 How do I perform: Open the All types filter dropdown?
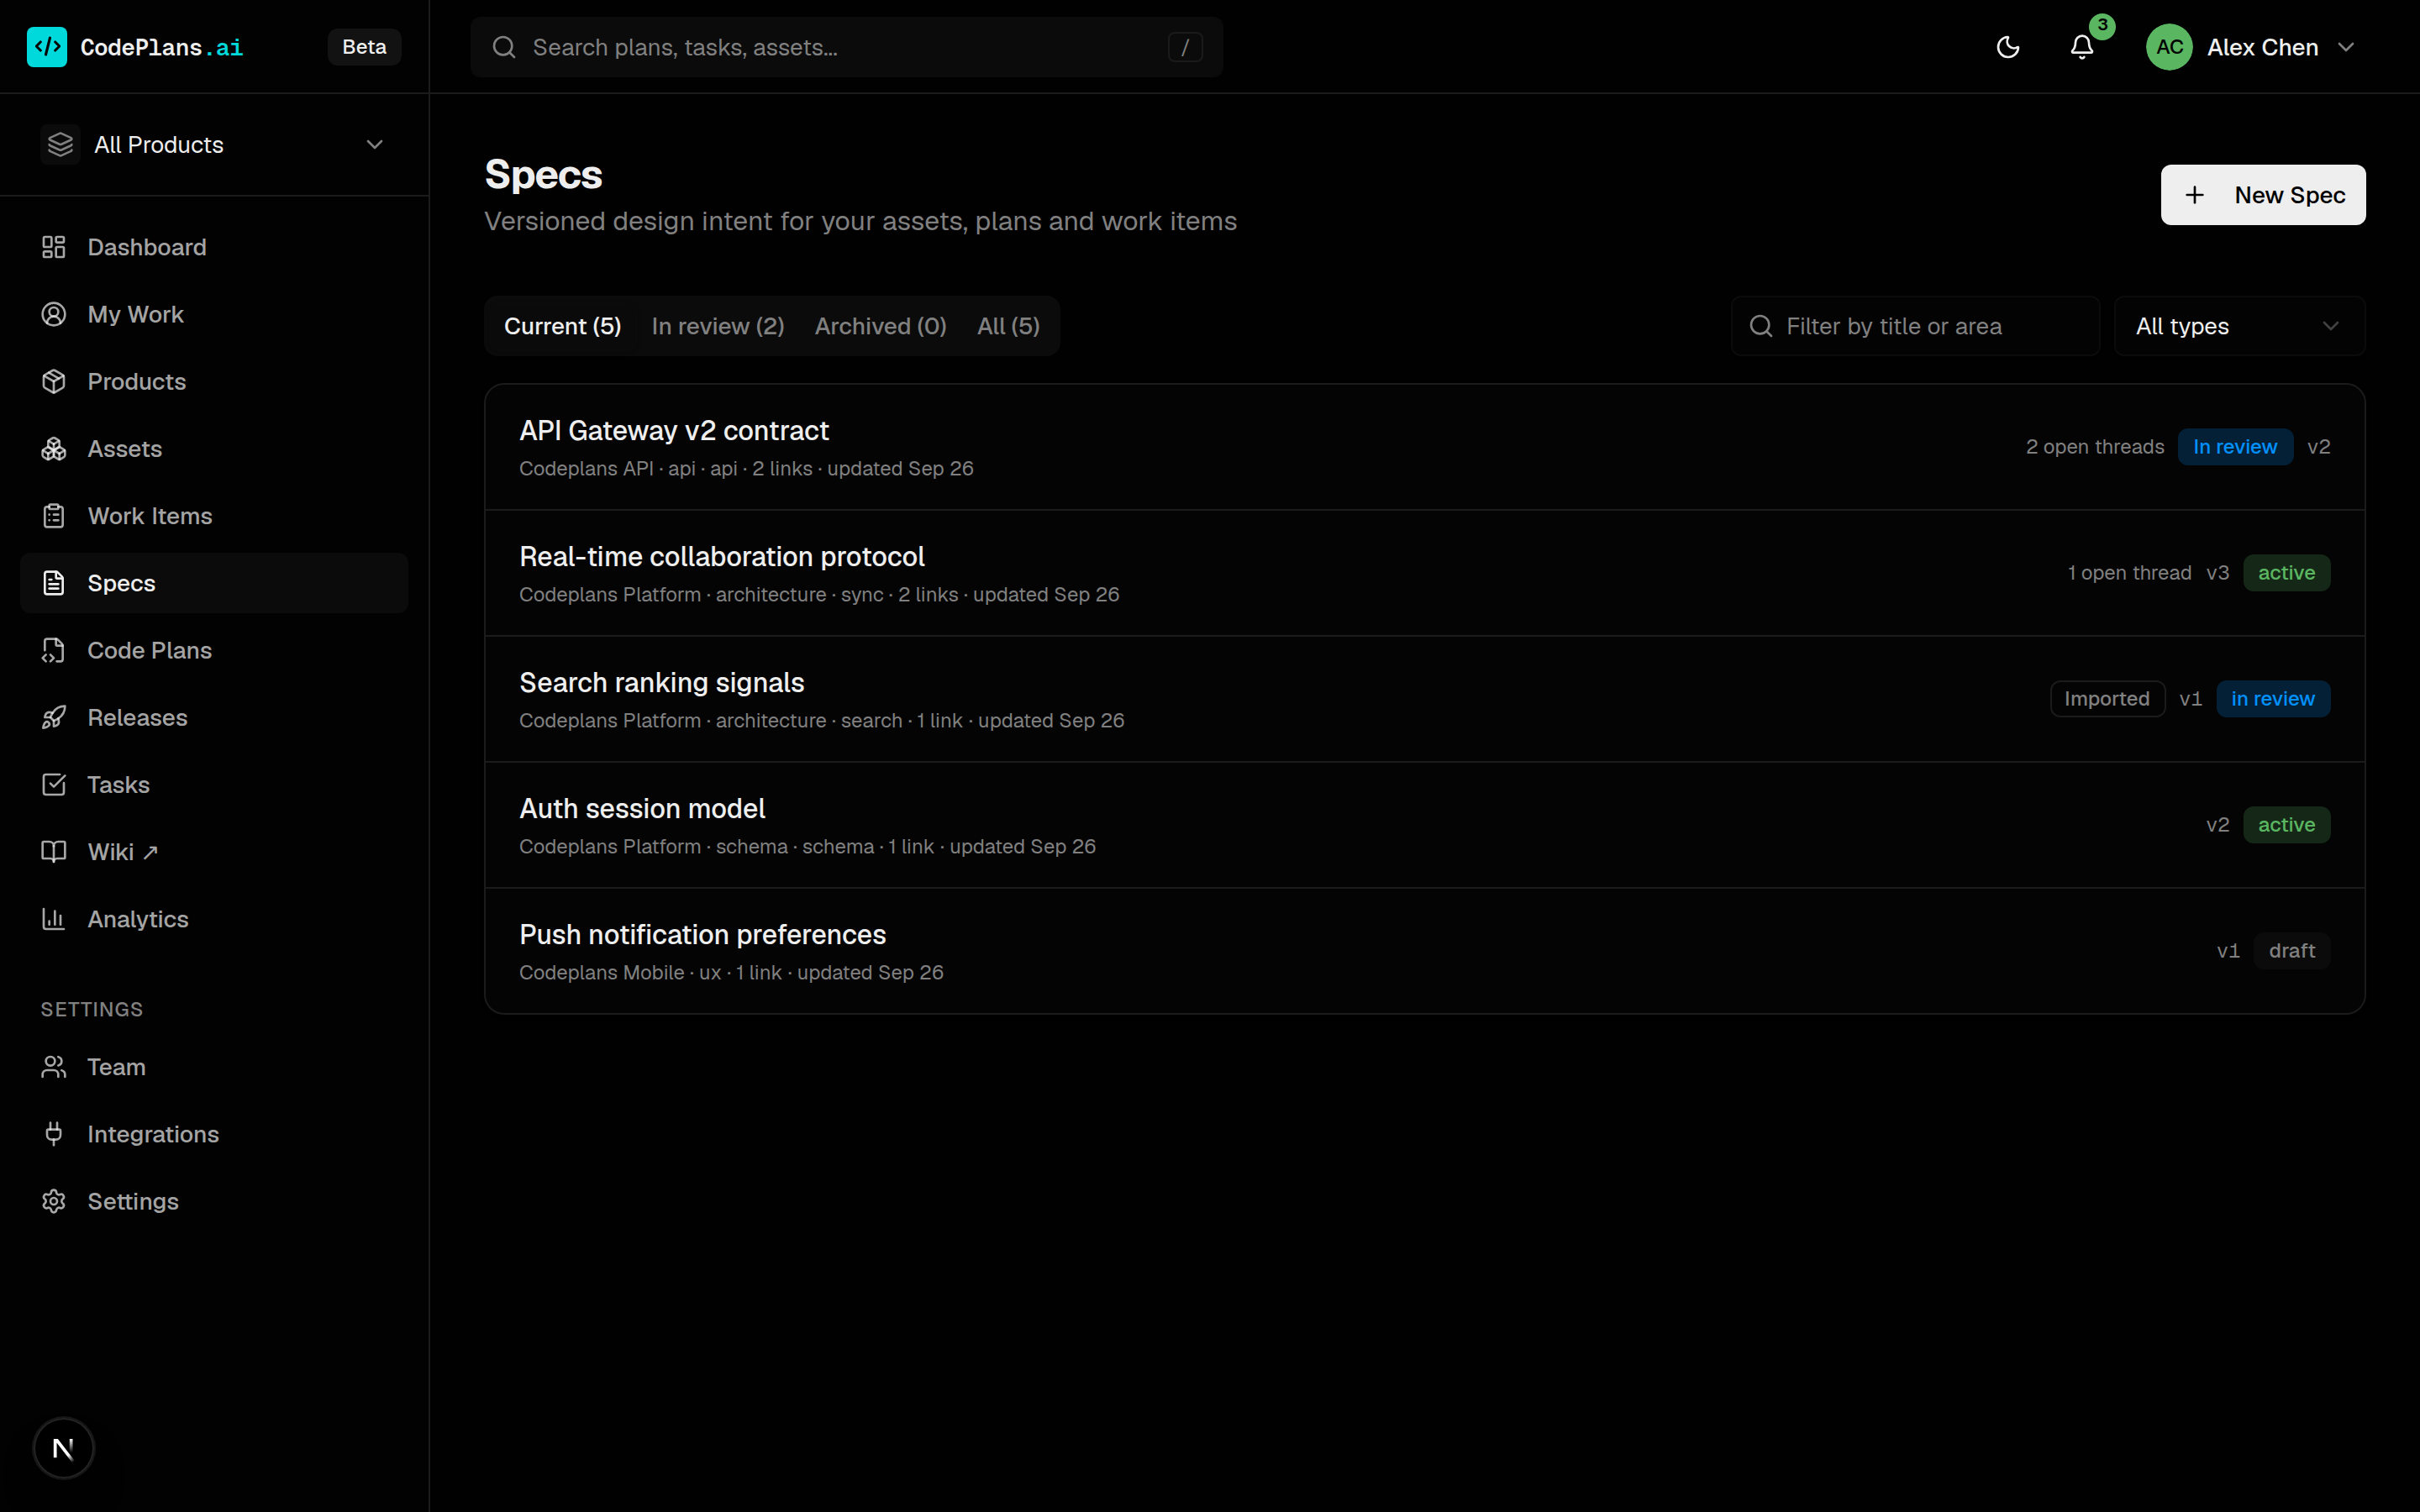(2239, 326)
